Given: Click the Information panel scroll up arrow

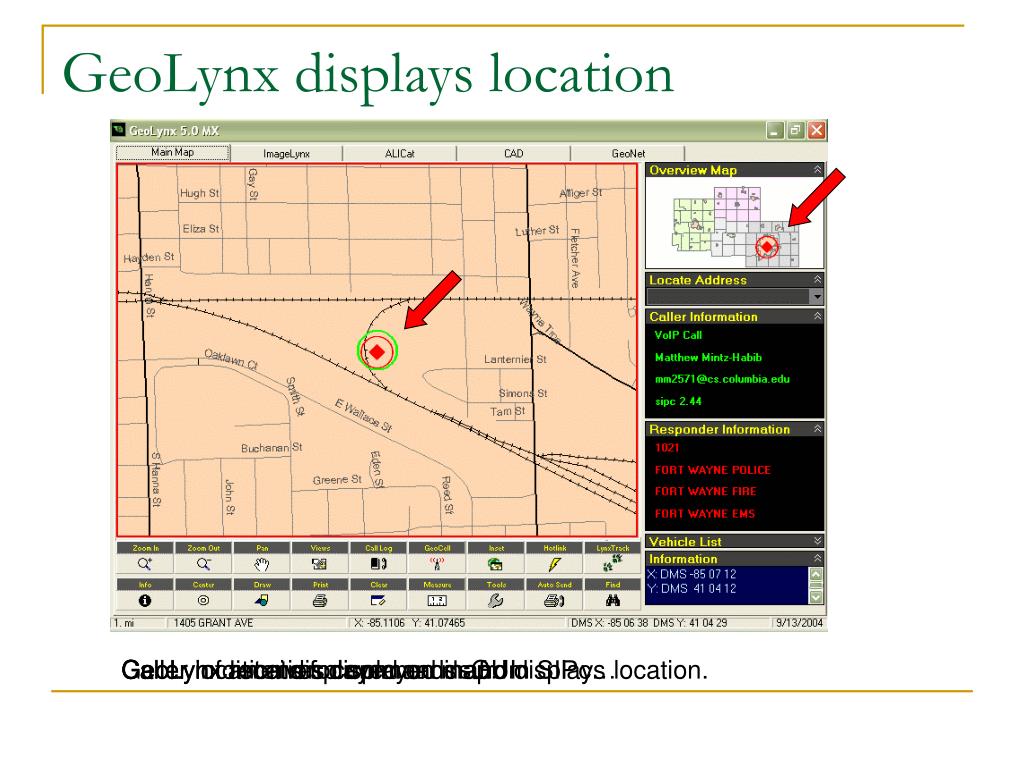Looking at the screenshot, I should click(x=816, y=574).
